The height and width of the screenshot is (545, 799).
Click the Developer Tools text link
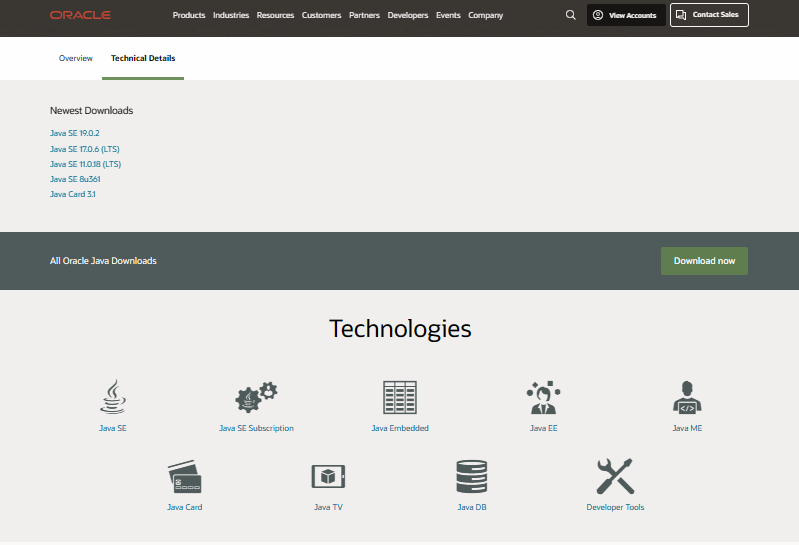click(615, 507)
